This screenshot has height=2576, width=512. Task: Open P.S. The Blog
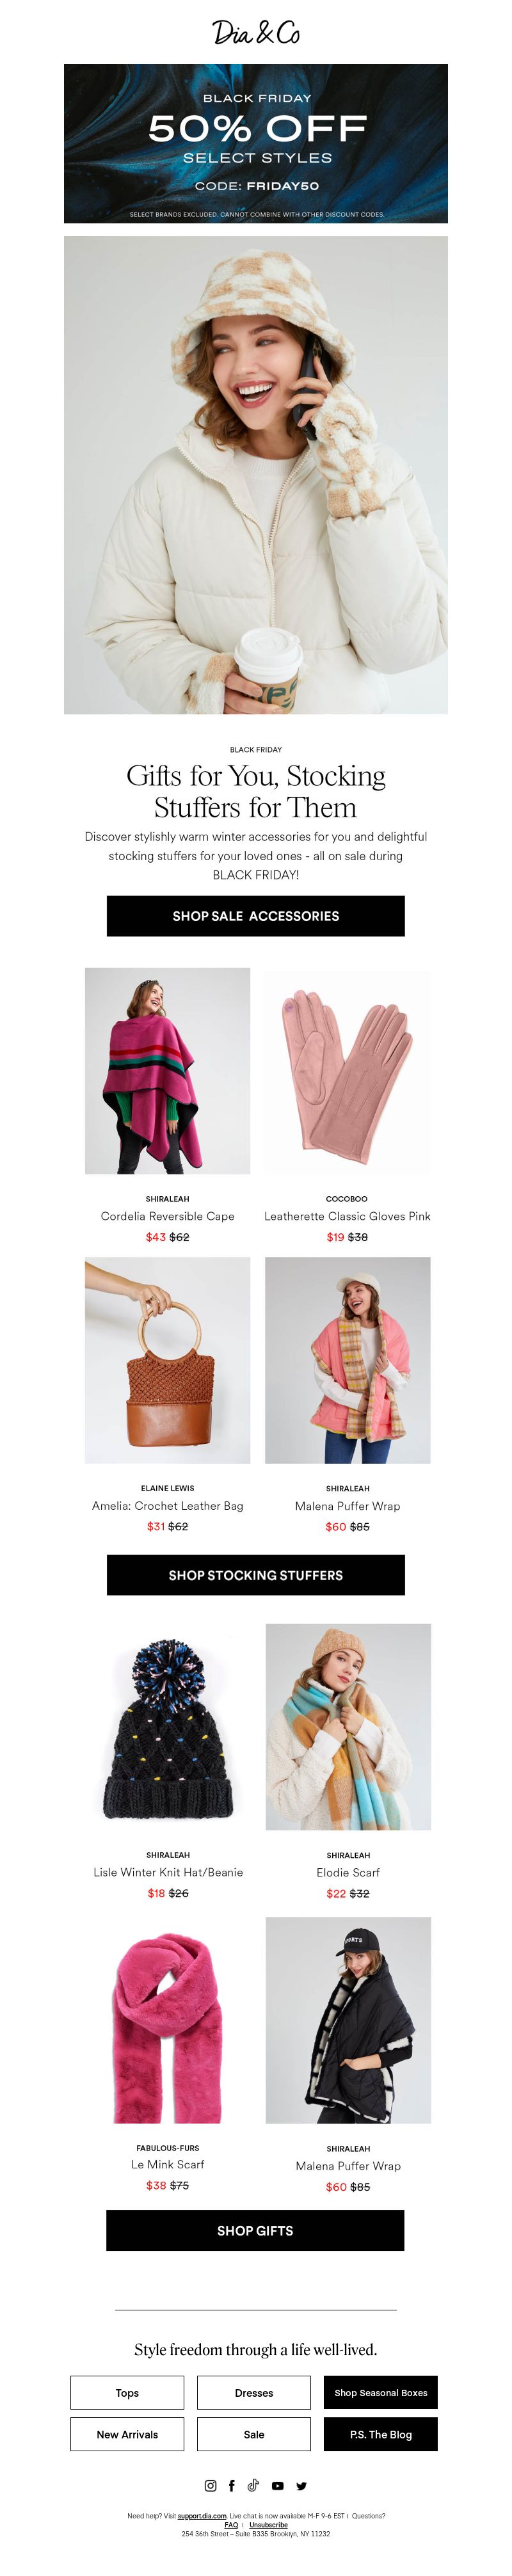[381, 2434]
